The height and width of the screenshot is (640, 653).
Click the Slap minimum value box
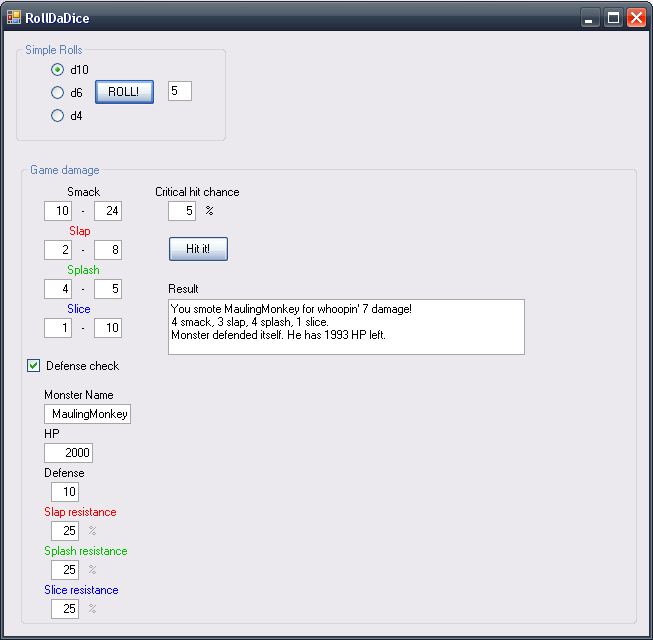(x=58, y=250)
